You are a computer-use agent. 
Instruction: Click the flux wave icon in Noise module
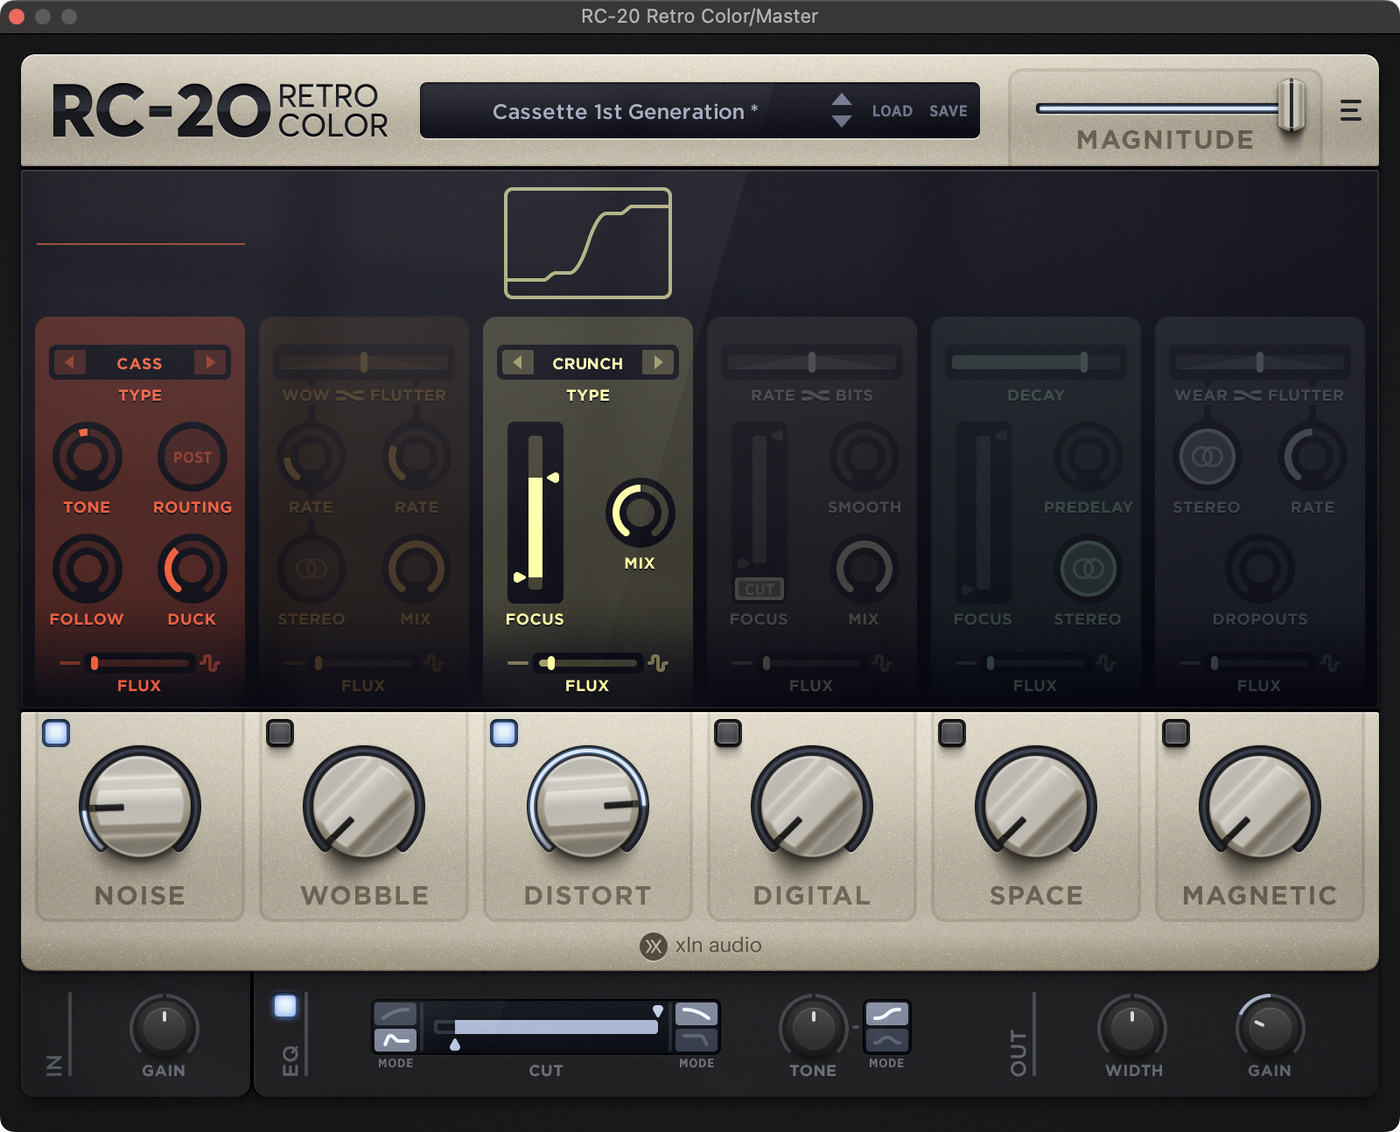(x=210, y=663)
